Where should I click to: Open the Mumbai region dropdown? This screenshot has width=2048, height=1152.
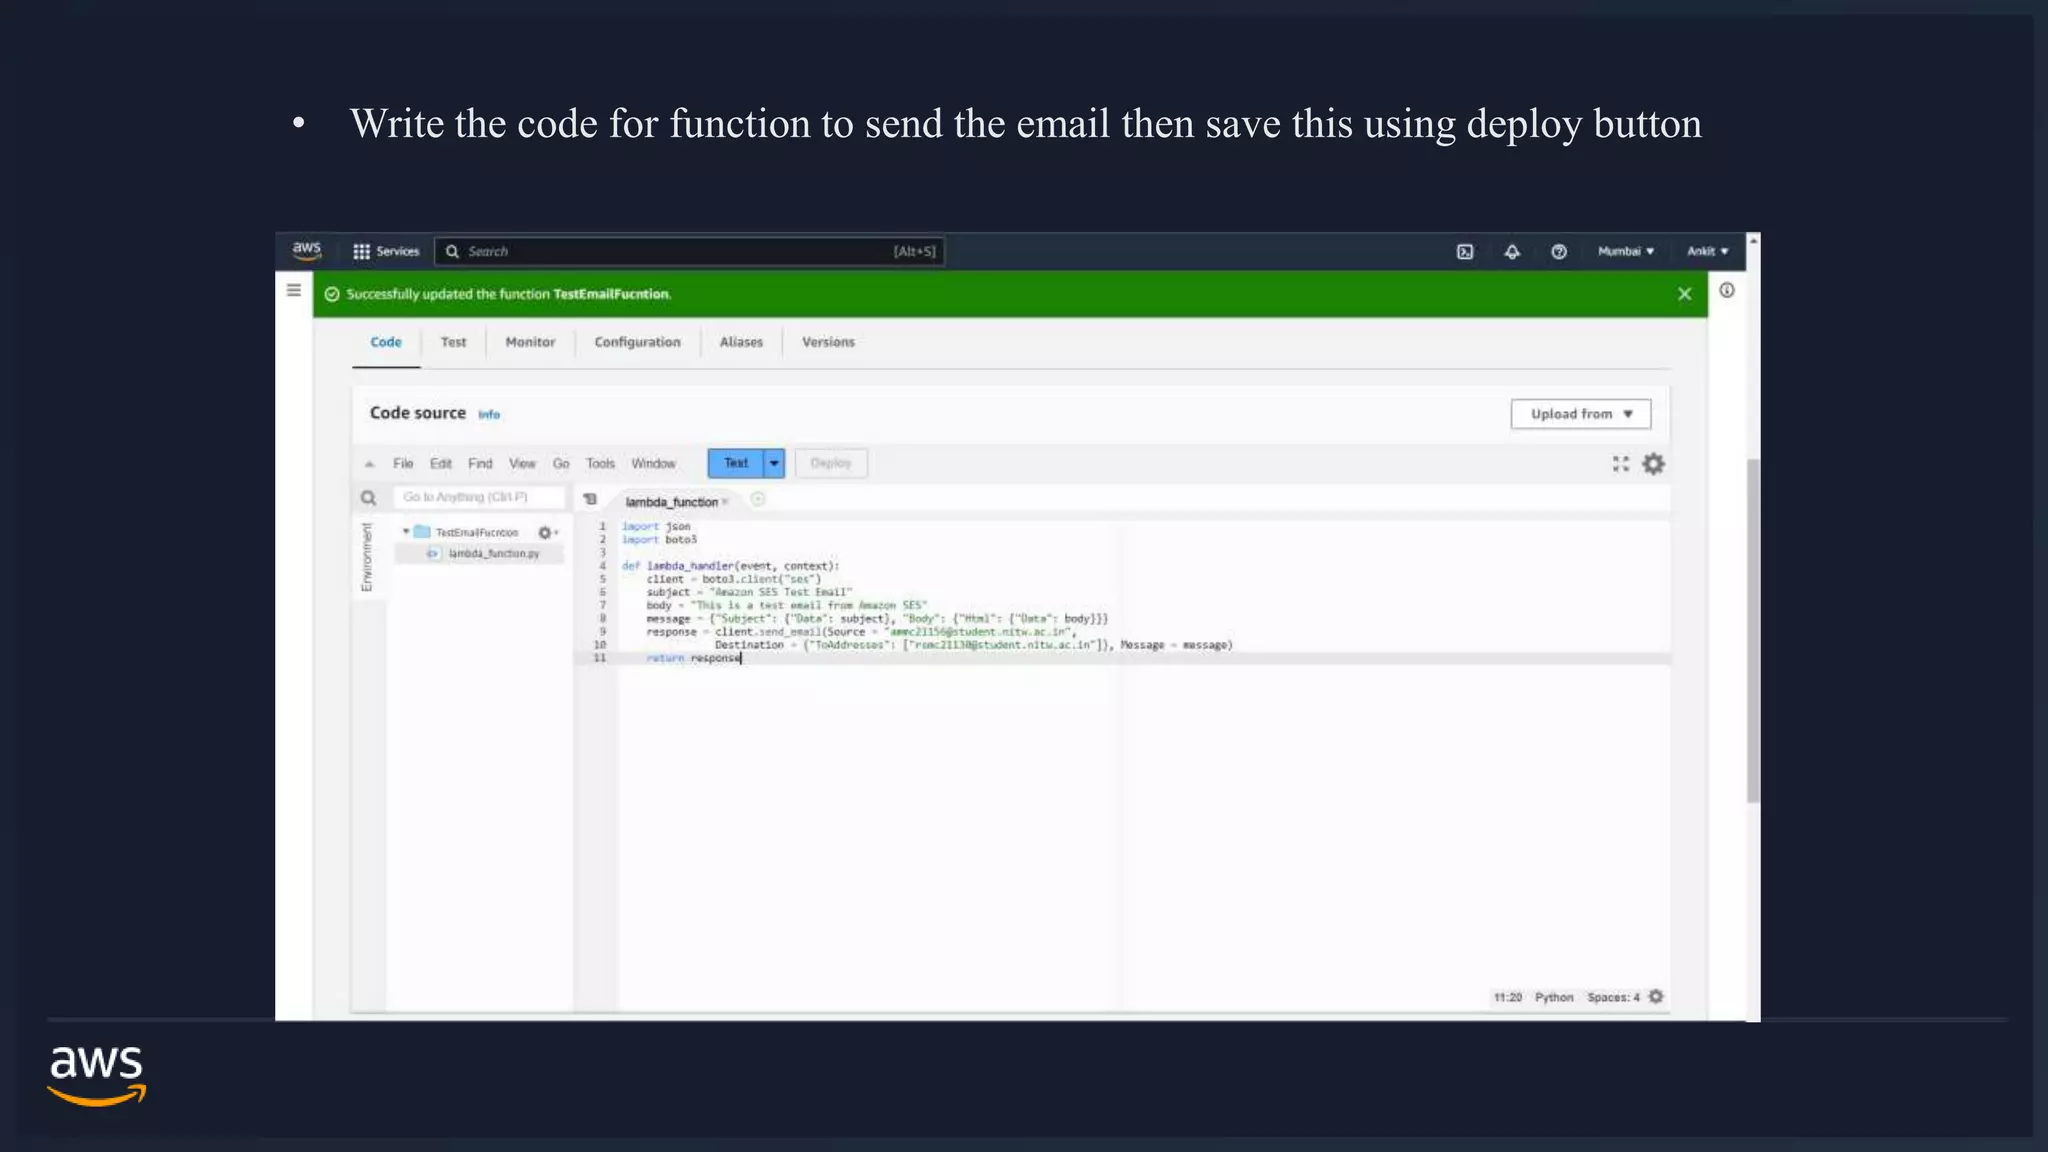(1625, 252)
